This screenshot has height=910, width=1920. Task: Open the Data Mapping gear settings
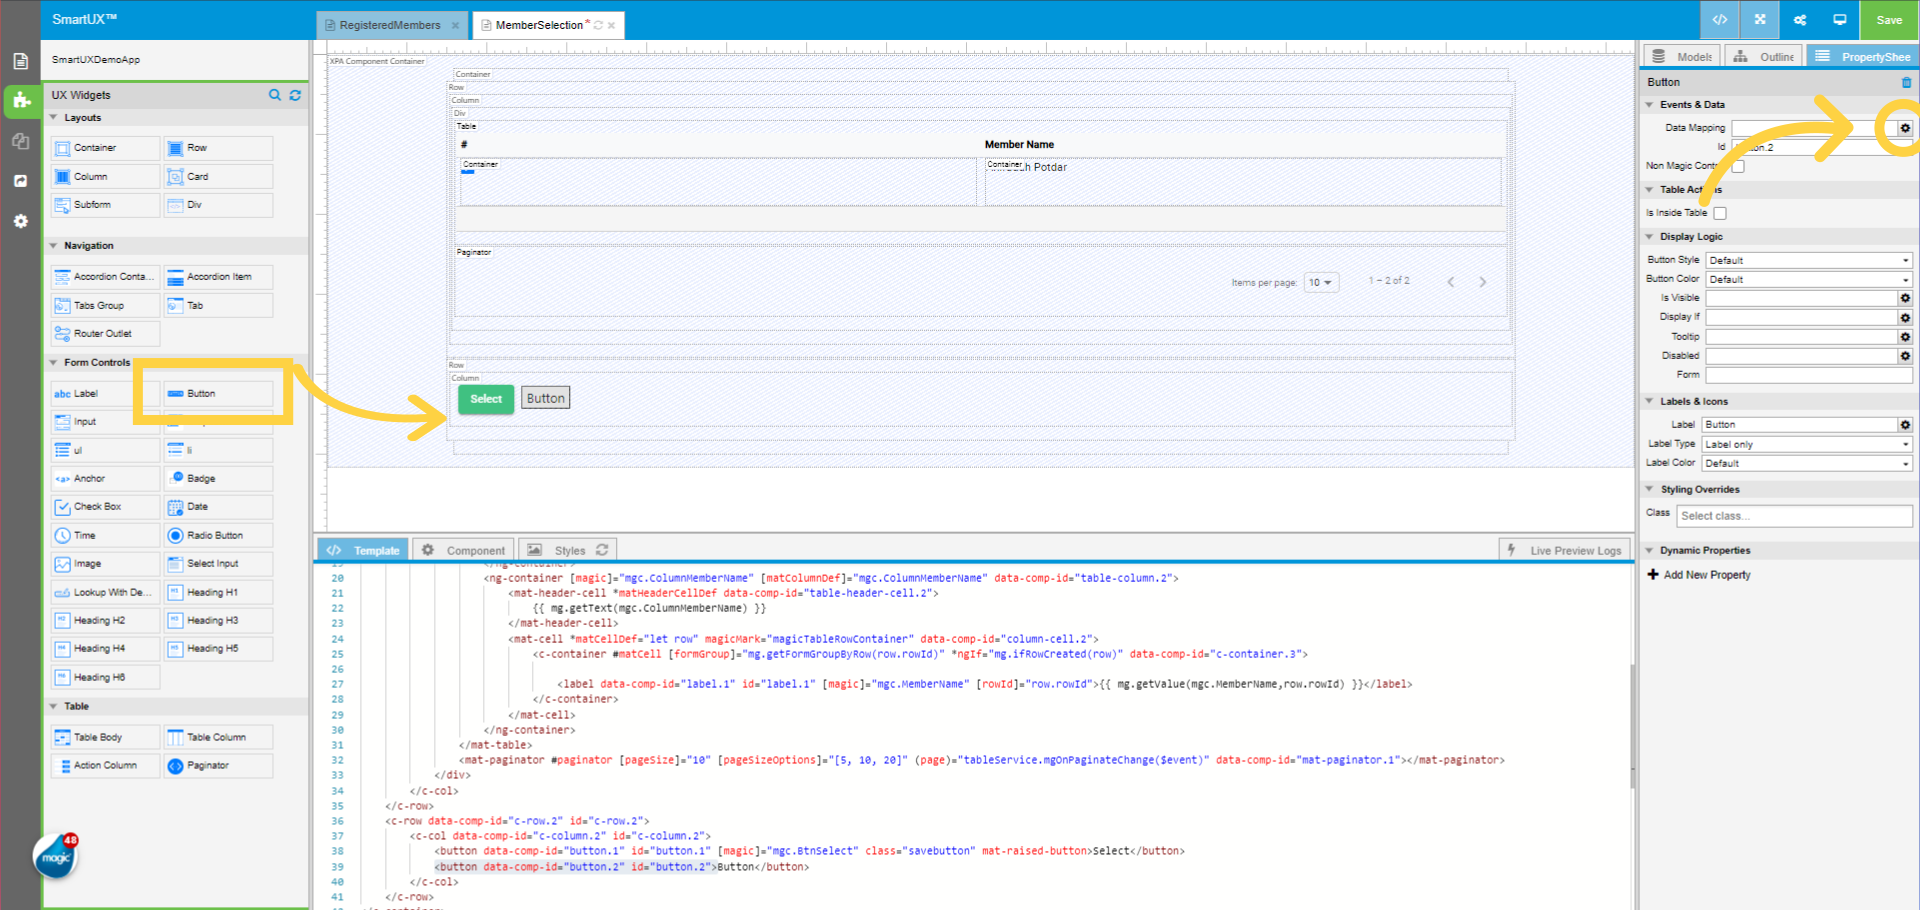tap(1905, 128)
